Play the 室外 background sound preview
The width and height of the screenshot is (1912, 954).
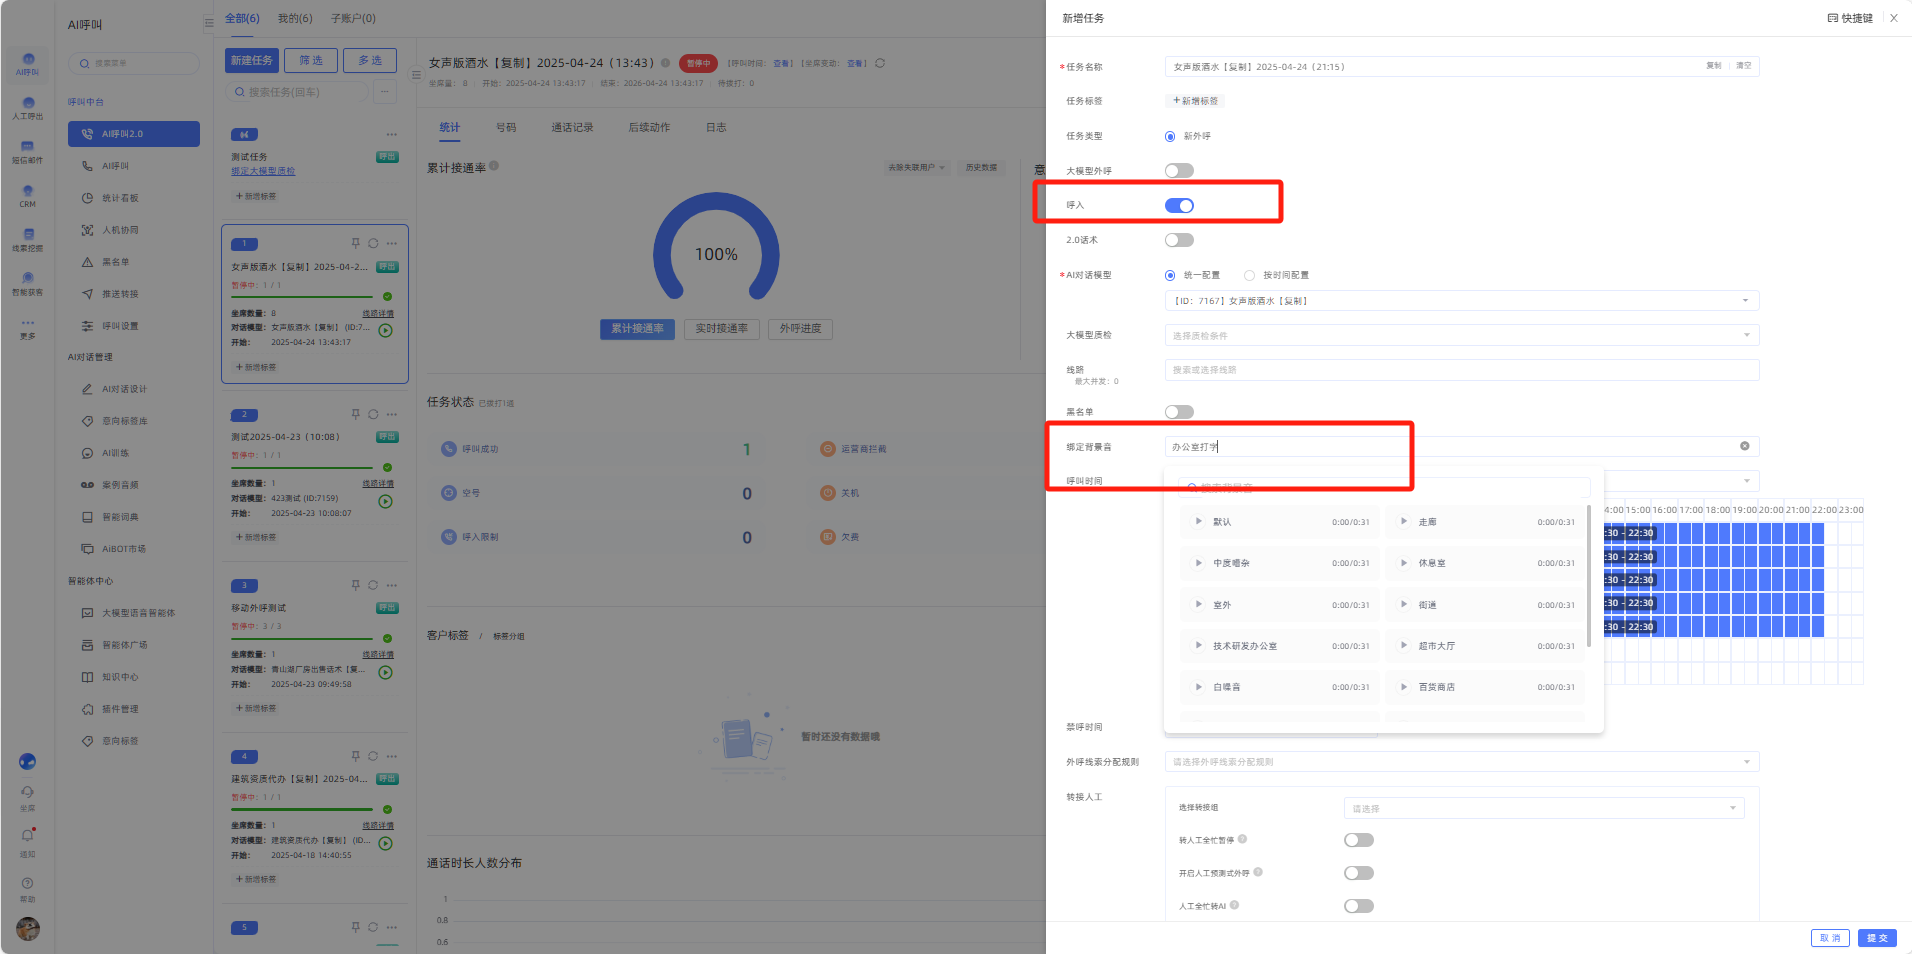(x=1198, y=604)
